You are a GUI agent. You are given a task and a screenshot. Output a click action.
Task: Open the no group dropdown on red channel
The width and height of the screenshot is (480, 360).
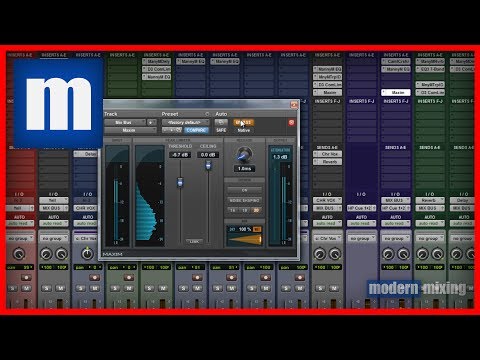coord(20,238)
